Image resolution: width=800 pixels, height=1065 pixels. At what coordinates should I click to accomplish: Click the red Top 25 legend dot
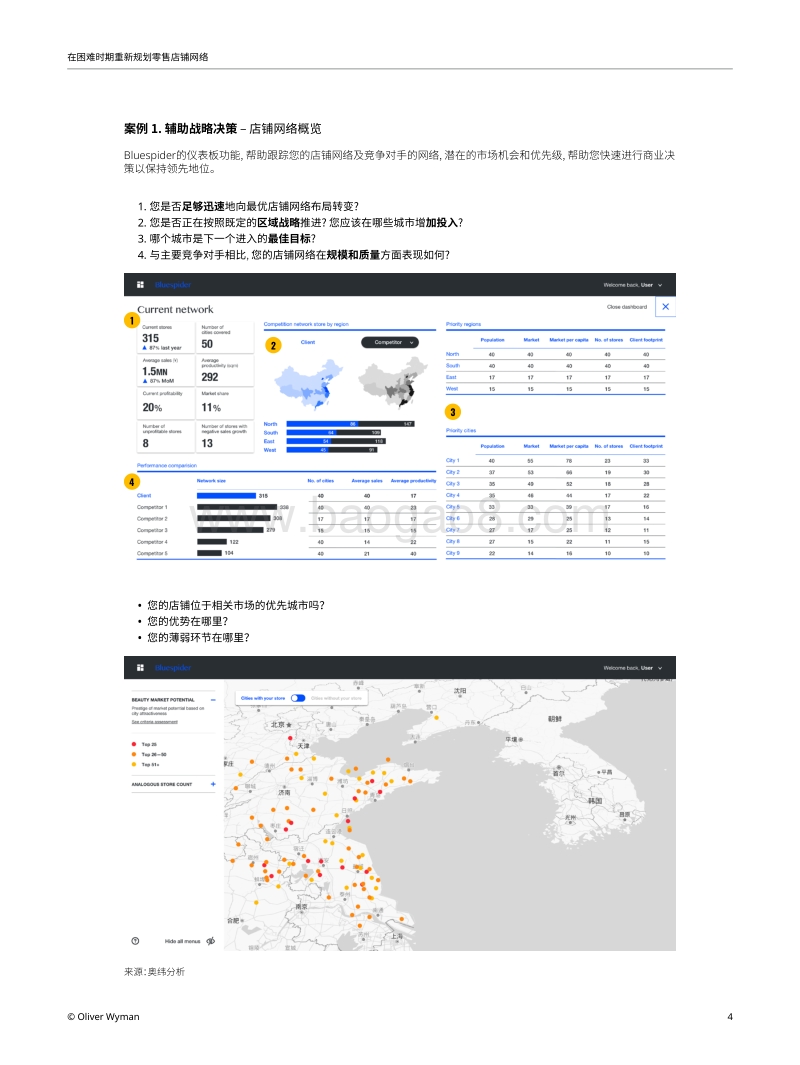[134, 744]
